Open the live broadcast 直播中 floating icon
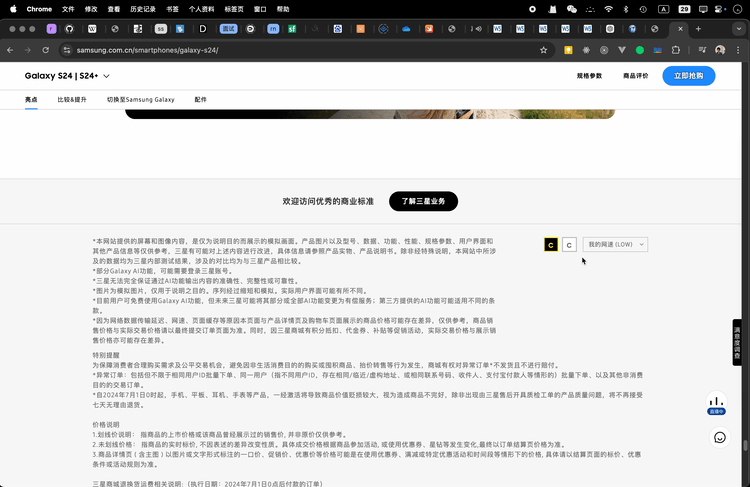The height and width of the screenshot is (487, 750). (x=717, y=403)
